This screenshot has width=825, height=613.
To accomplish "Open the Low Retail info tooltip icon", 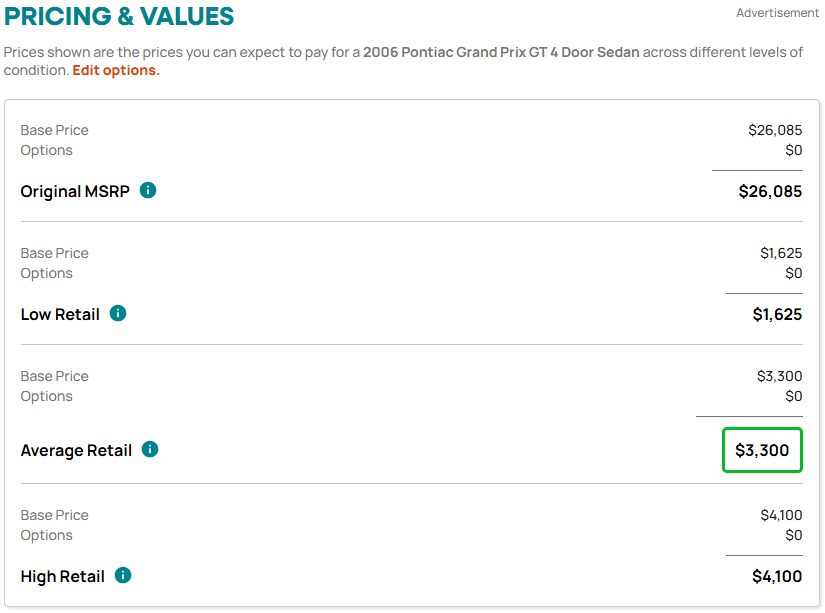I will point(118,313).
